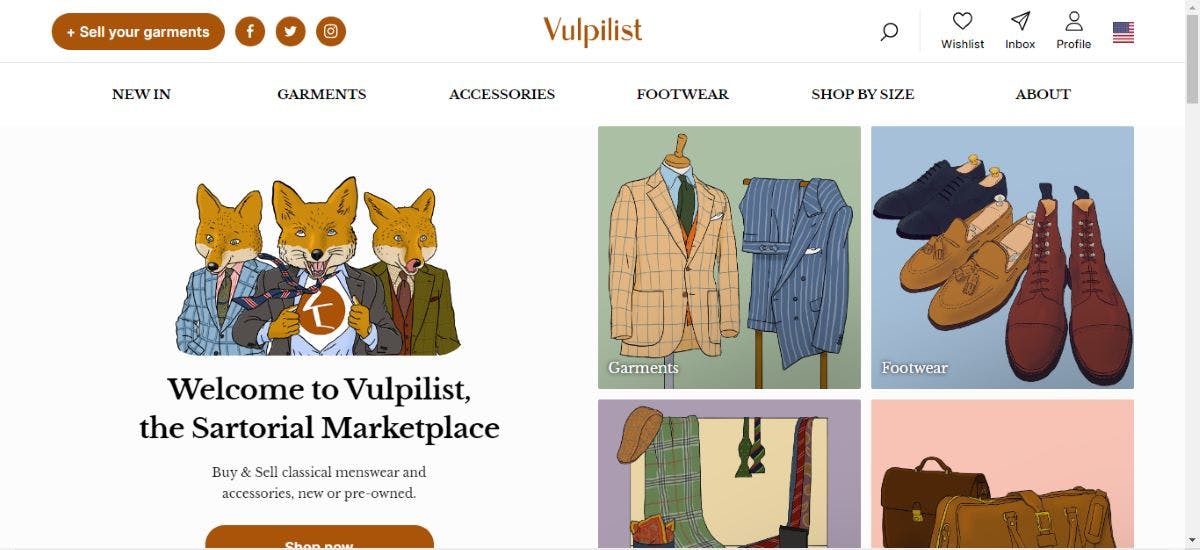Open the NEW IN menu
Viewport: 1200px width, 550px height.
141,94
